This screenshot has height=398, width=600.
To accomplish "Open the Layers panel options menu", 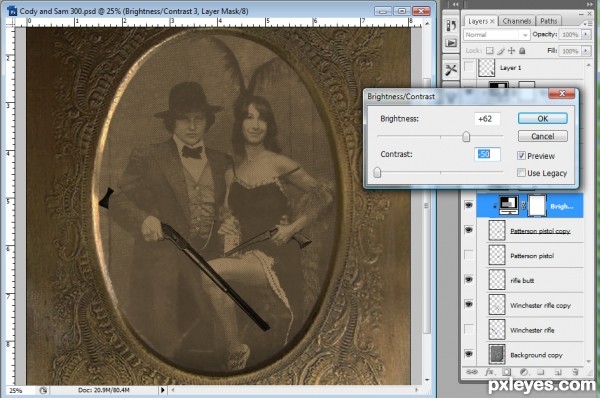I will [x=587, y=23].
